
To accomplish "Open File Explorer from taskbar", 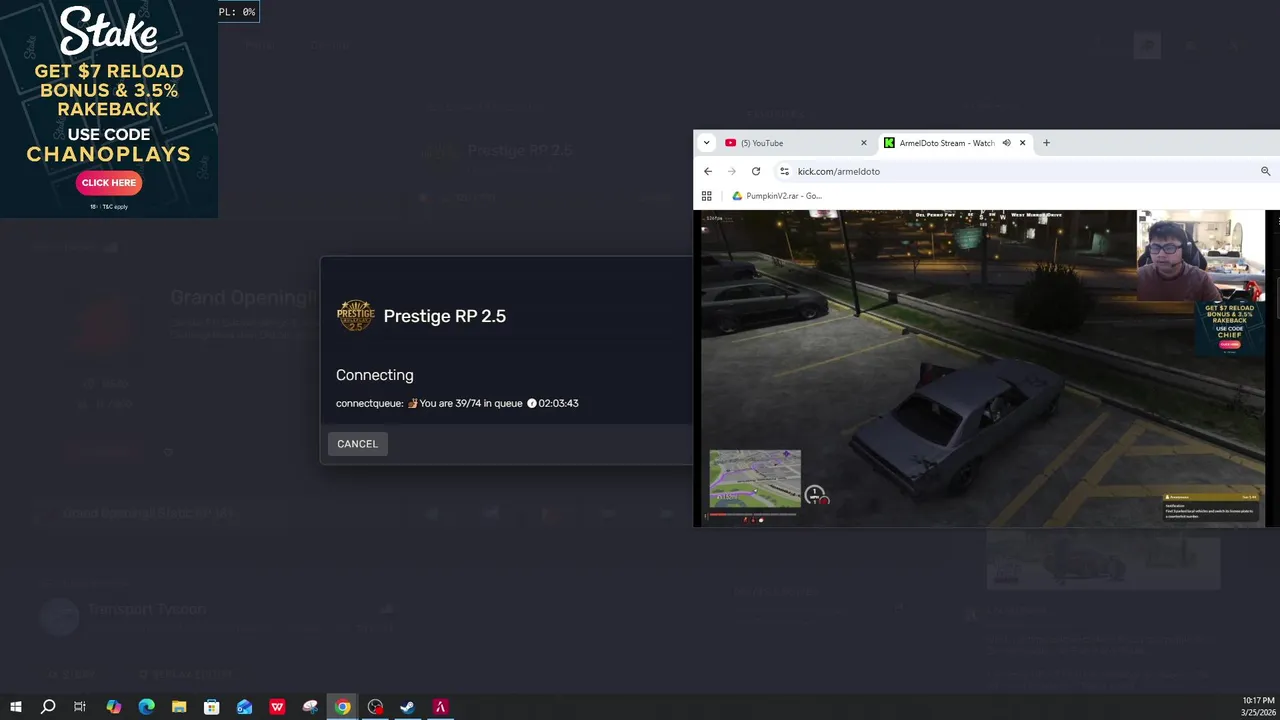I will [179, 707].
